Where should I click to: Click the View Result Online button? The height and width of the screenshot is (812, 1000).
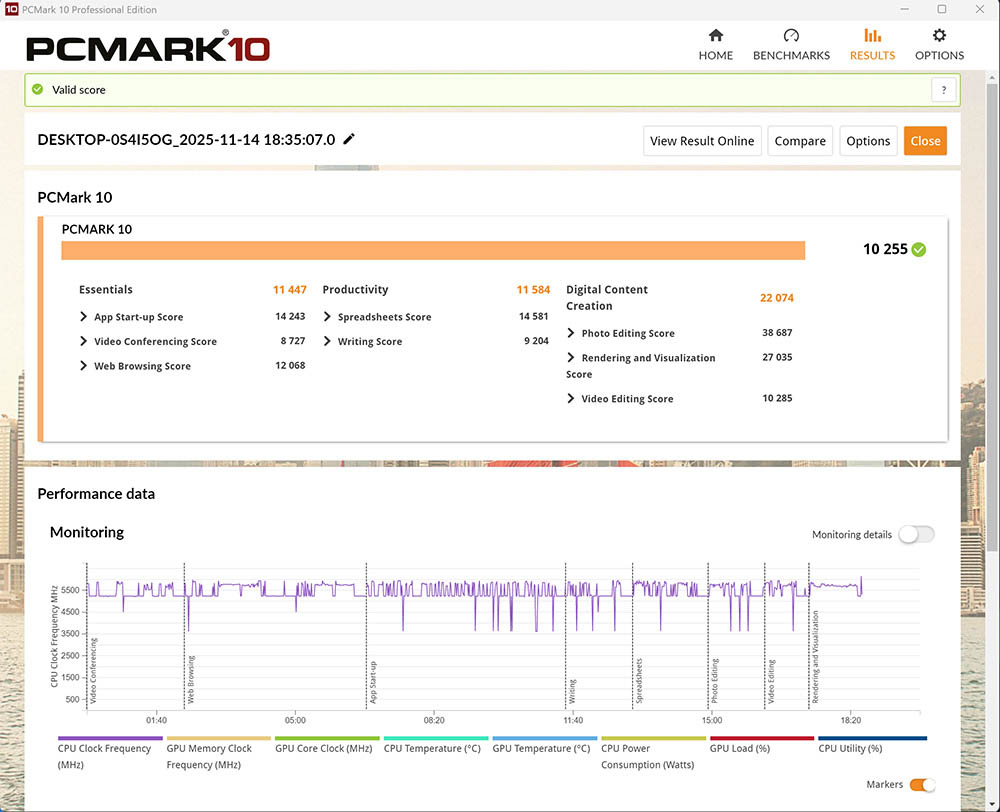(x=702, y=141)
